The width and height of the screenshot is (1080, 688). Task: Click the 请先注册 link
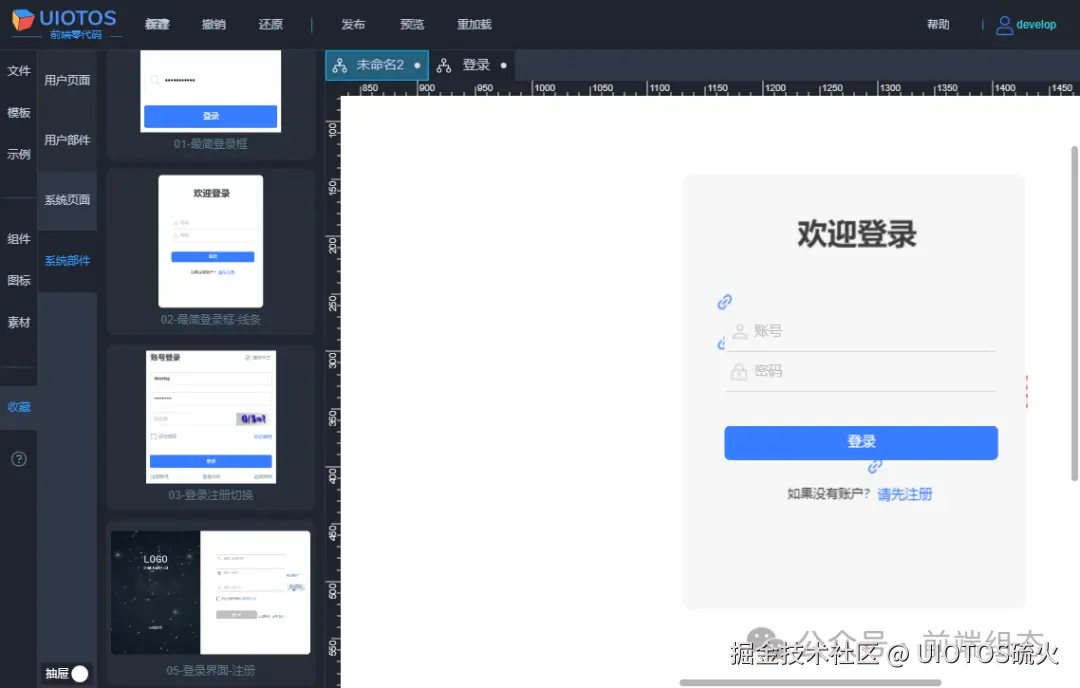903,493
